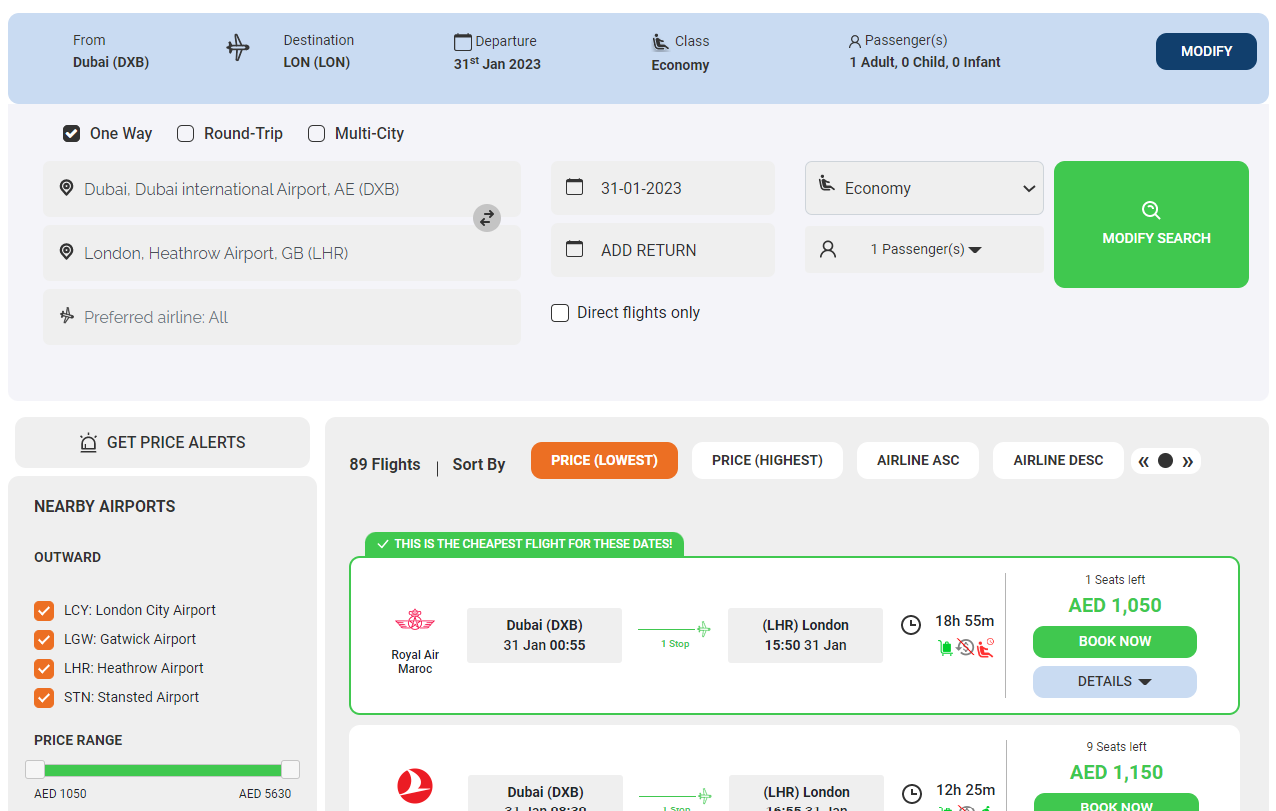Enable the Round-Trip checkbox

[186, 134]
